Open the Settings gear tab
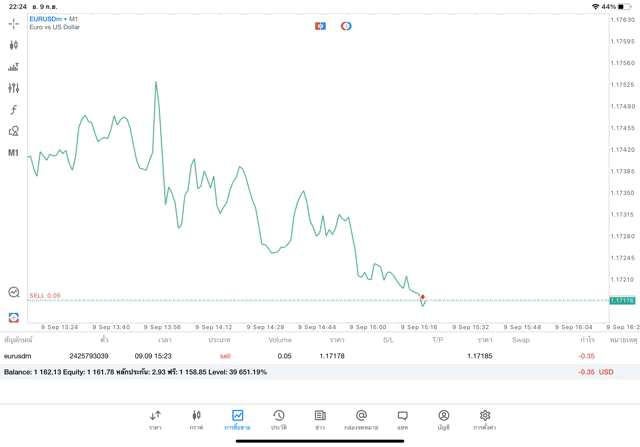Viewport: 640px width, 447px height. coord(485,419)
